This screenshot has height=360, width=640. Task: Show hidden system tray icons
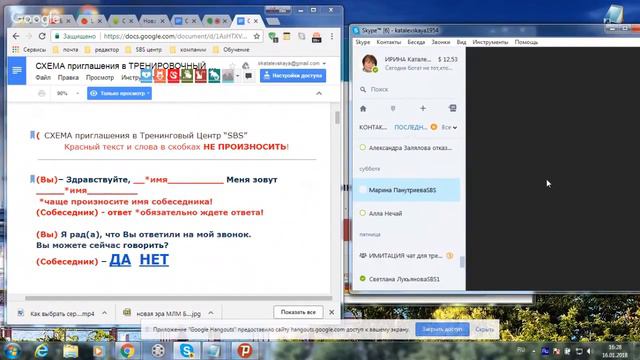[x=533, y=351]
